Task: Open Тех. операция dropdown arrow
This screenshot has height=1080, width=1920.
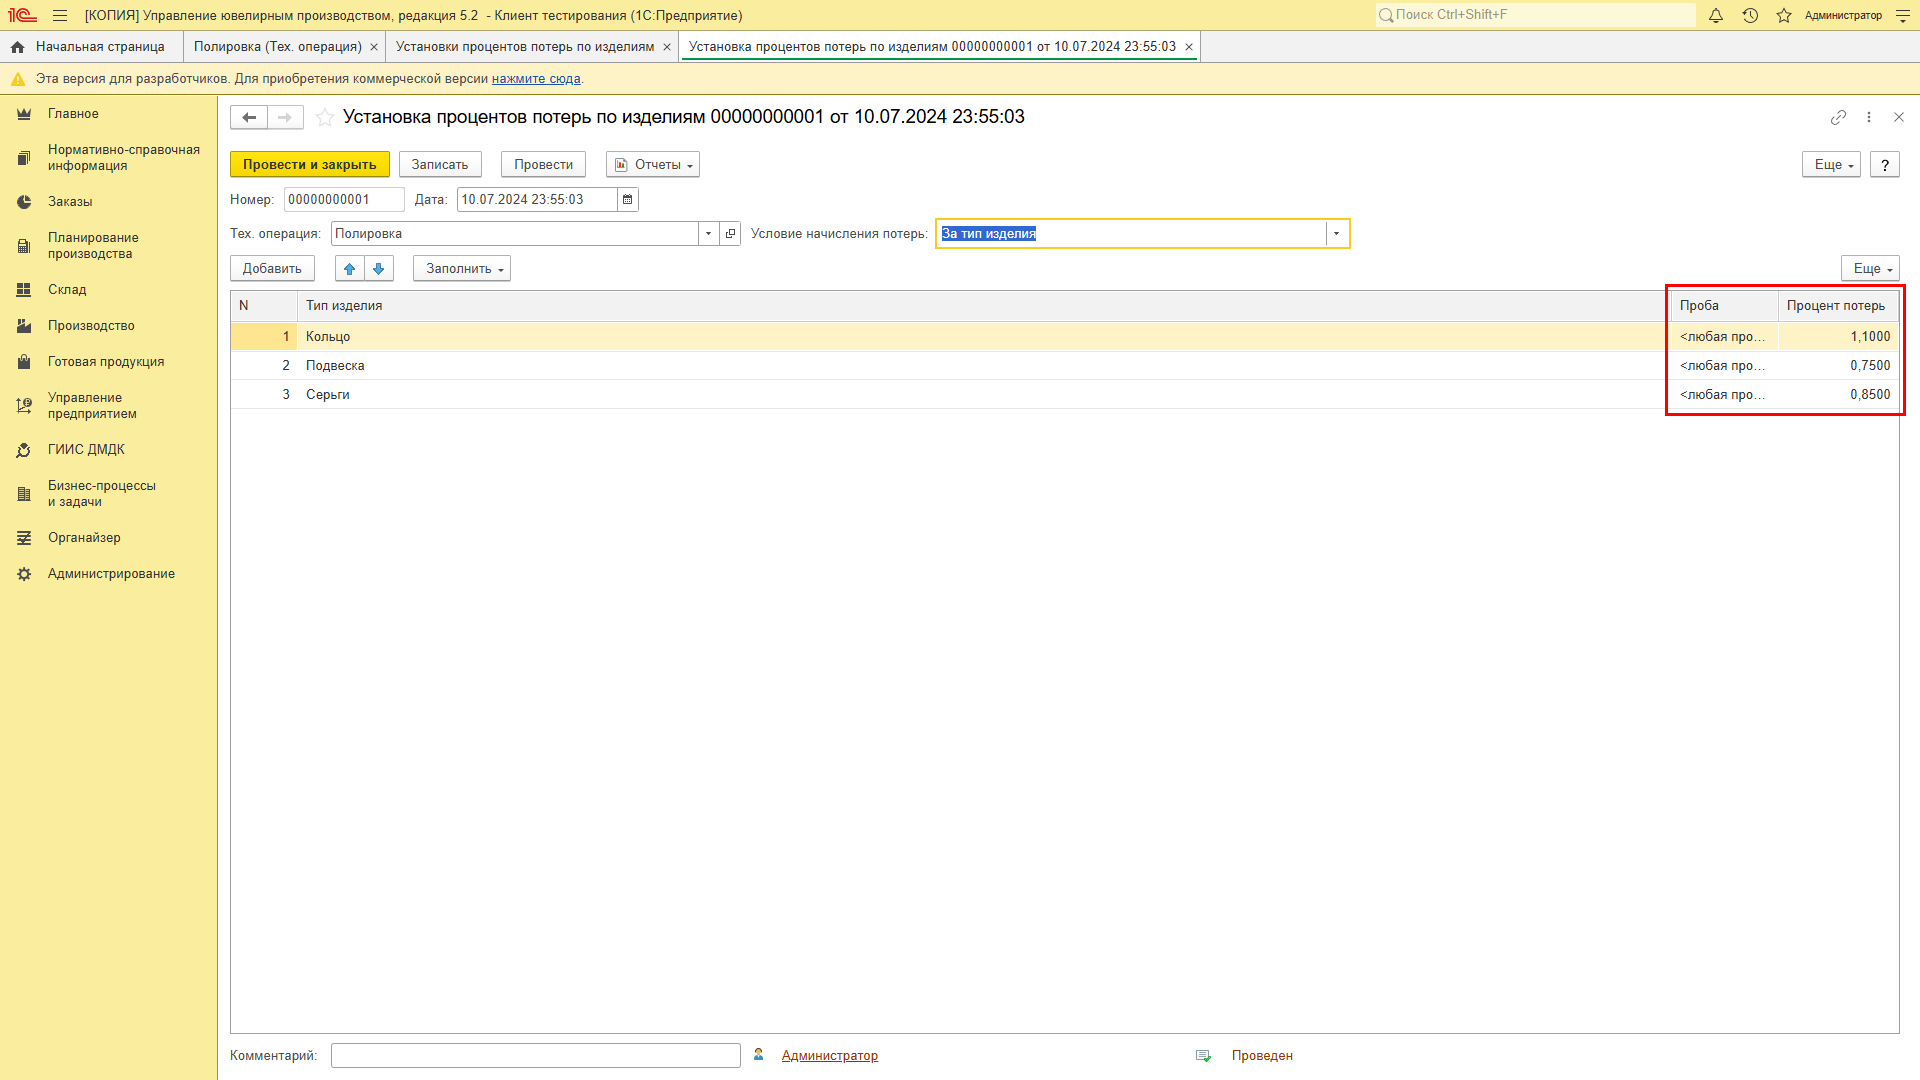Action: click(708, 234)
